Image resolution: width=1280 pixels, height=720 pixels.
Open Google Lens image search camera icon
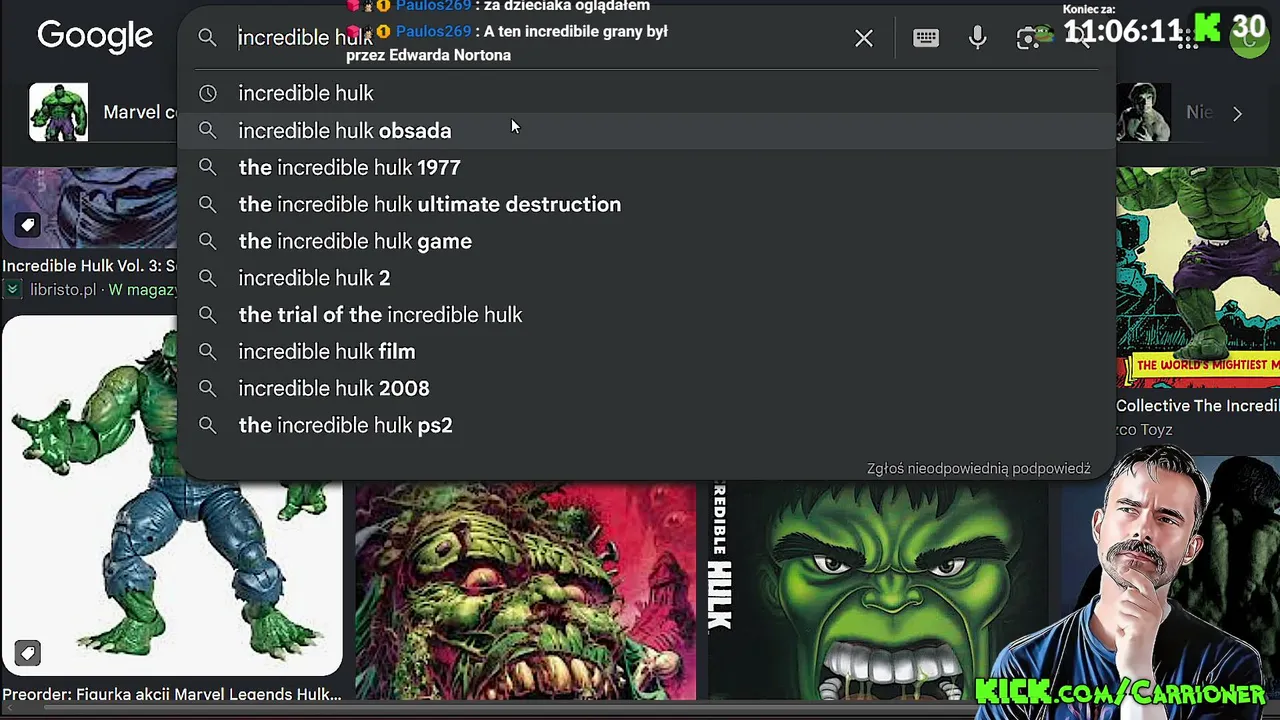tap(1029, 38)
